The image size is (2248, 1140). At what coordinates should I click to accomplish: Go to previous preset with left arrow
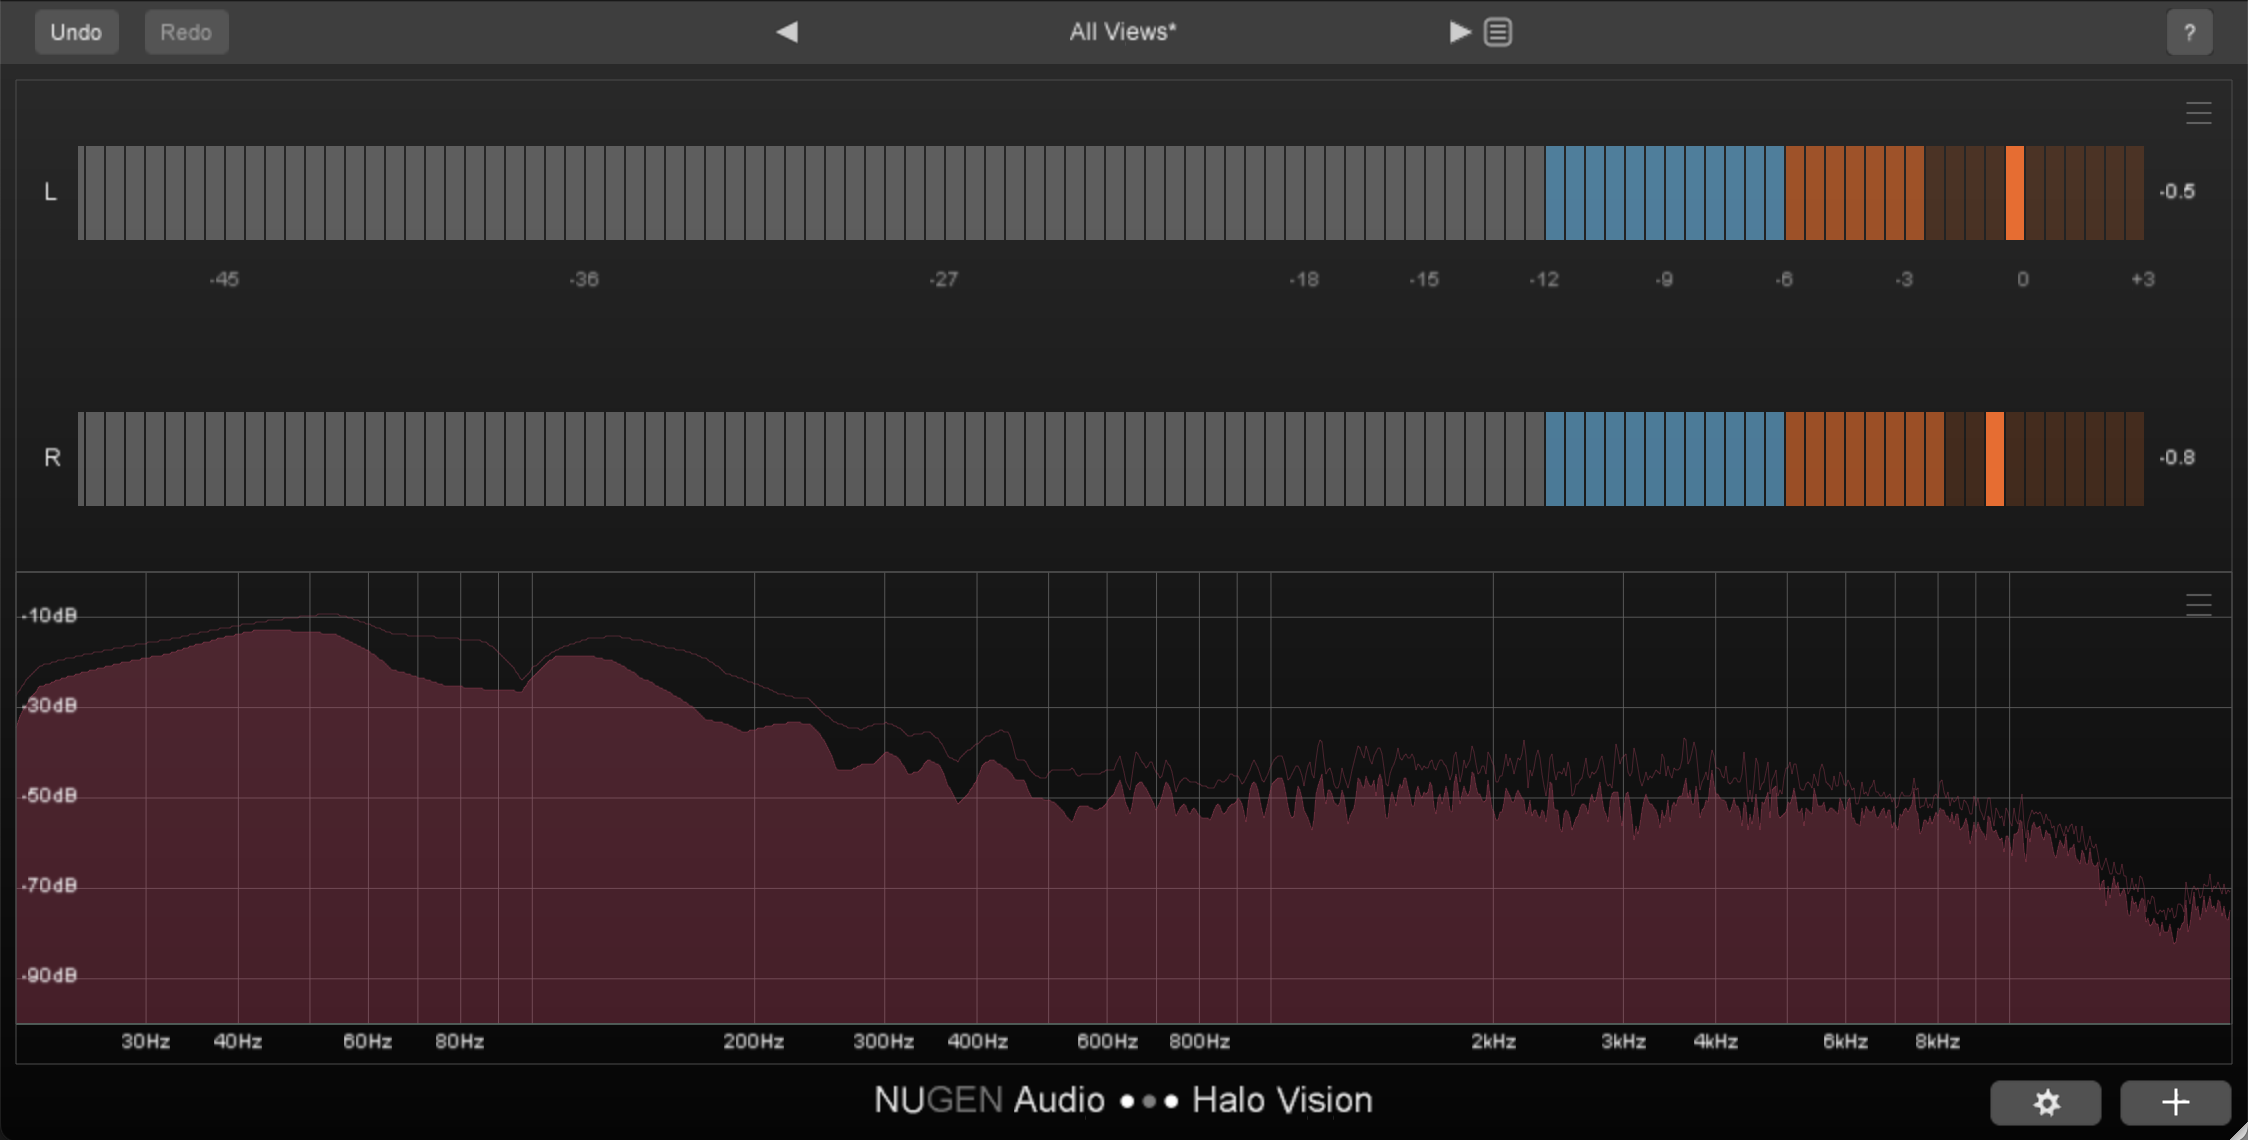pyautogui.click(x=787, y=32)
